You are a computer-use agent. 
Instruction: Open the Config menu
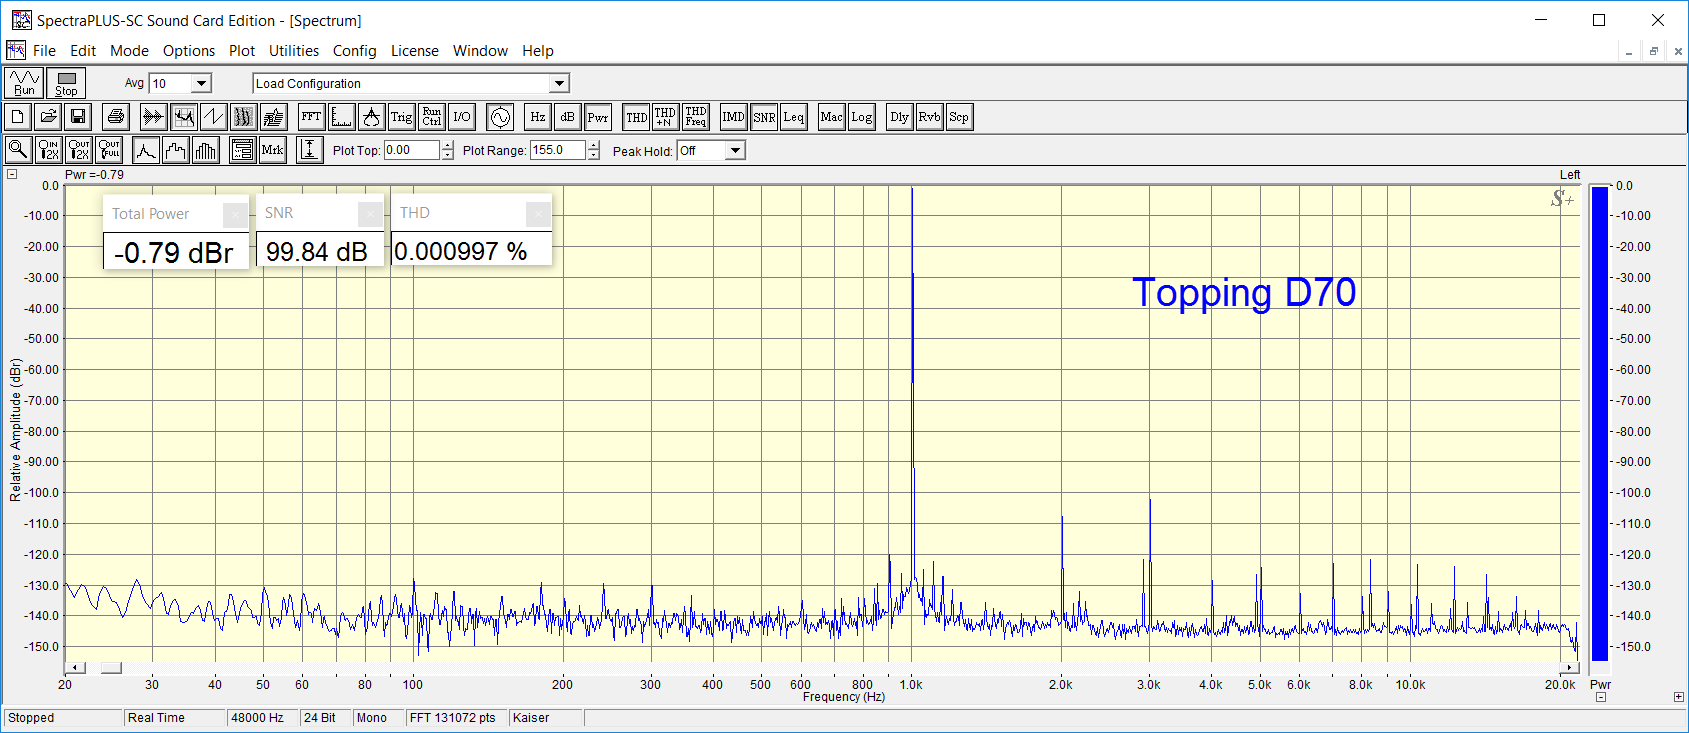(354, 51)
